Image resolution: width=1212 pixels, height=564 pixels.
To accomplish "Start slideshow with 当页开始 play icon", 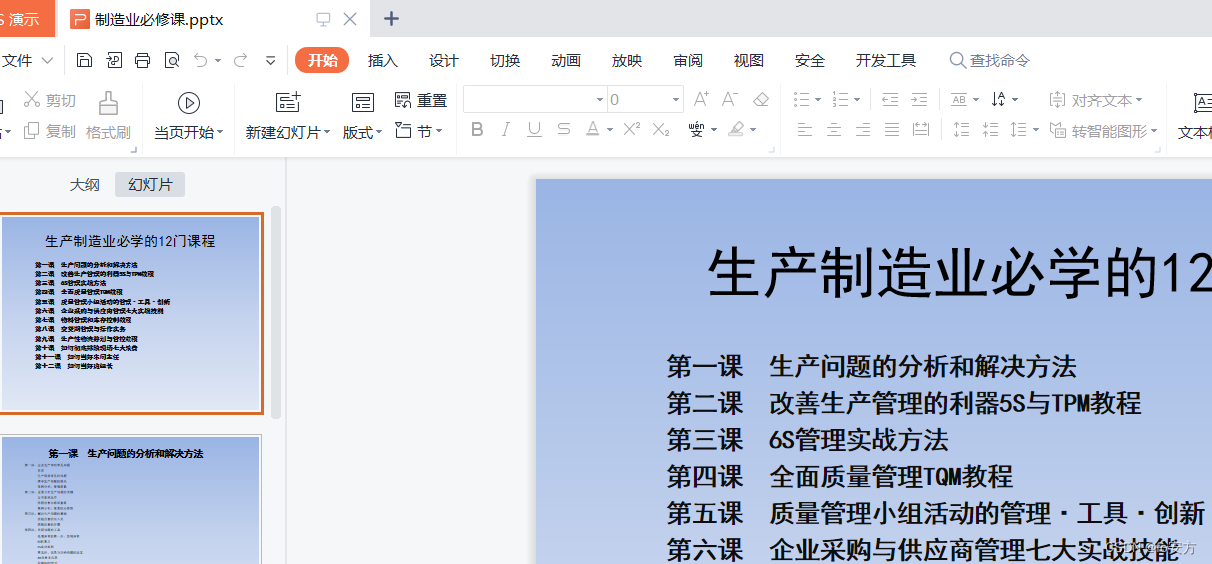I will coord(189,102).
